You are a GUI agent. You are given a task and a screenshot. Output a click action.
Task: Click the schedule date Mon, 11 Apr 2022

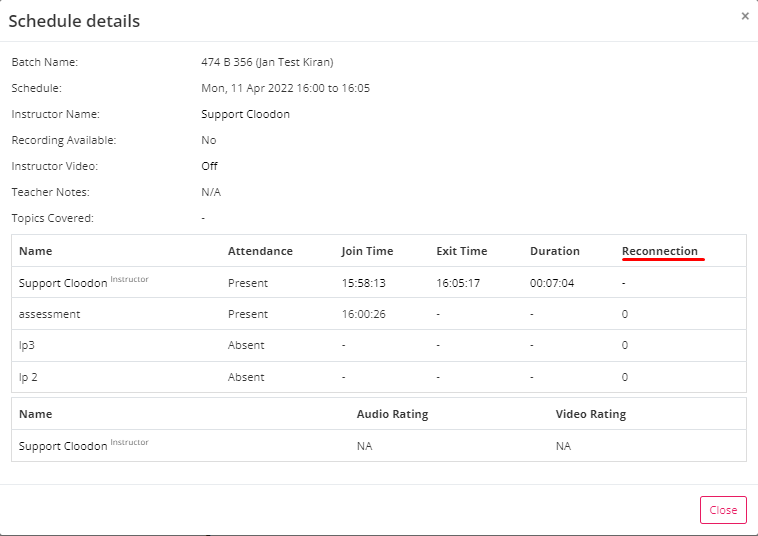click(x=247, y=88)
